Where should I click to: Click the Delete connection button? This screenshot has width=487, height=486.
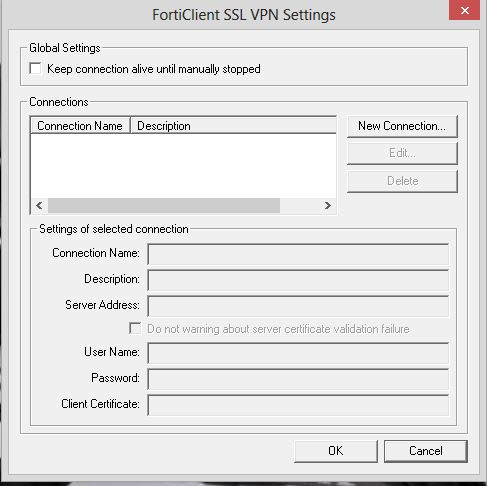point(402,181)
